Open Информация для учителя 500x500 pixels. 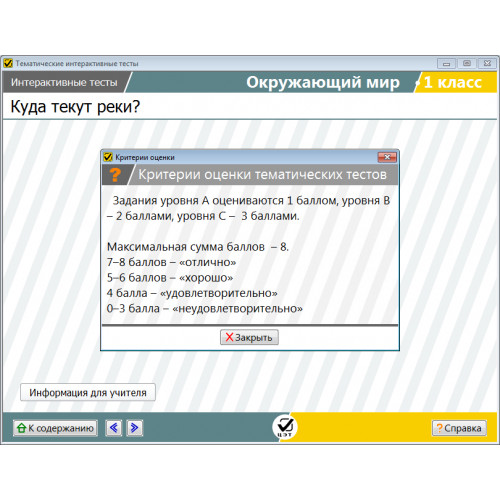click(88, 393)
